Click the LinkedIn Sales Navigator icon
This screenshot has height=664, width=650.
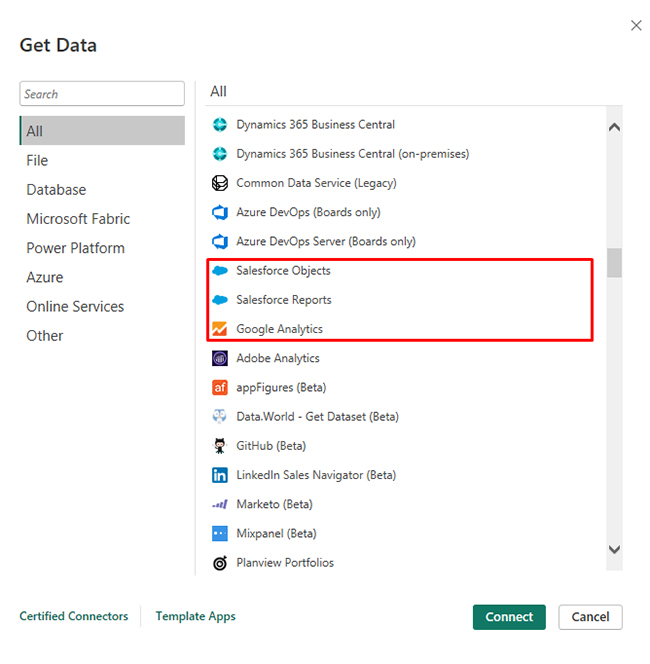pyautogui.click(x=219, y=475)
